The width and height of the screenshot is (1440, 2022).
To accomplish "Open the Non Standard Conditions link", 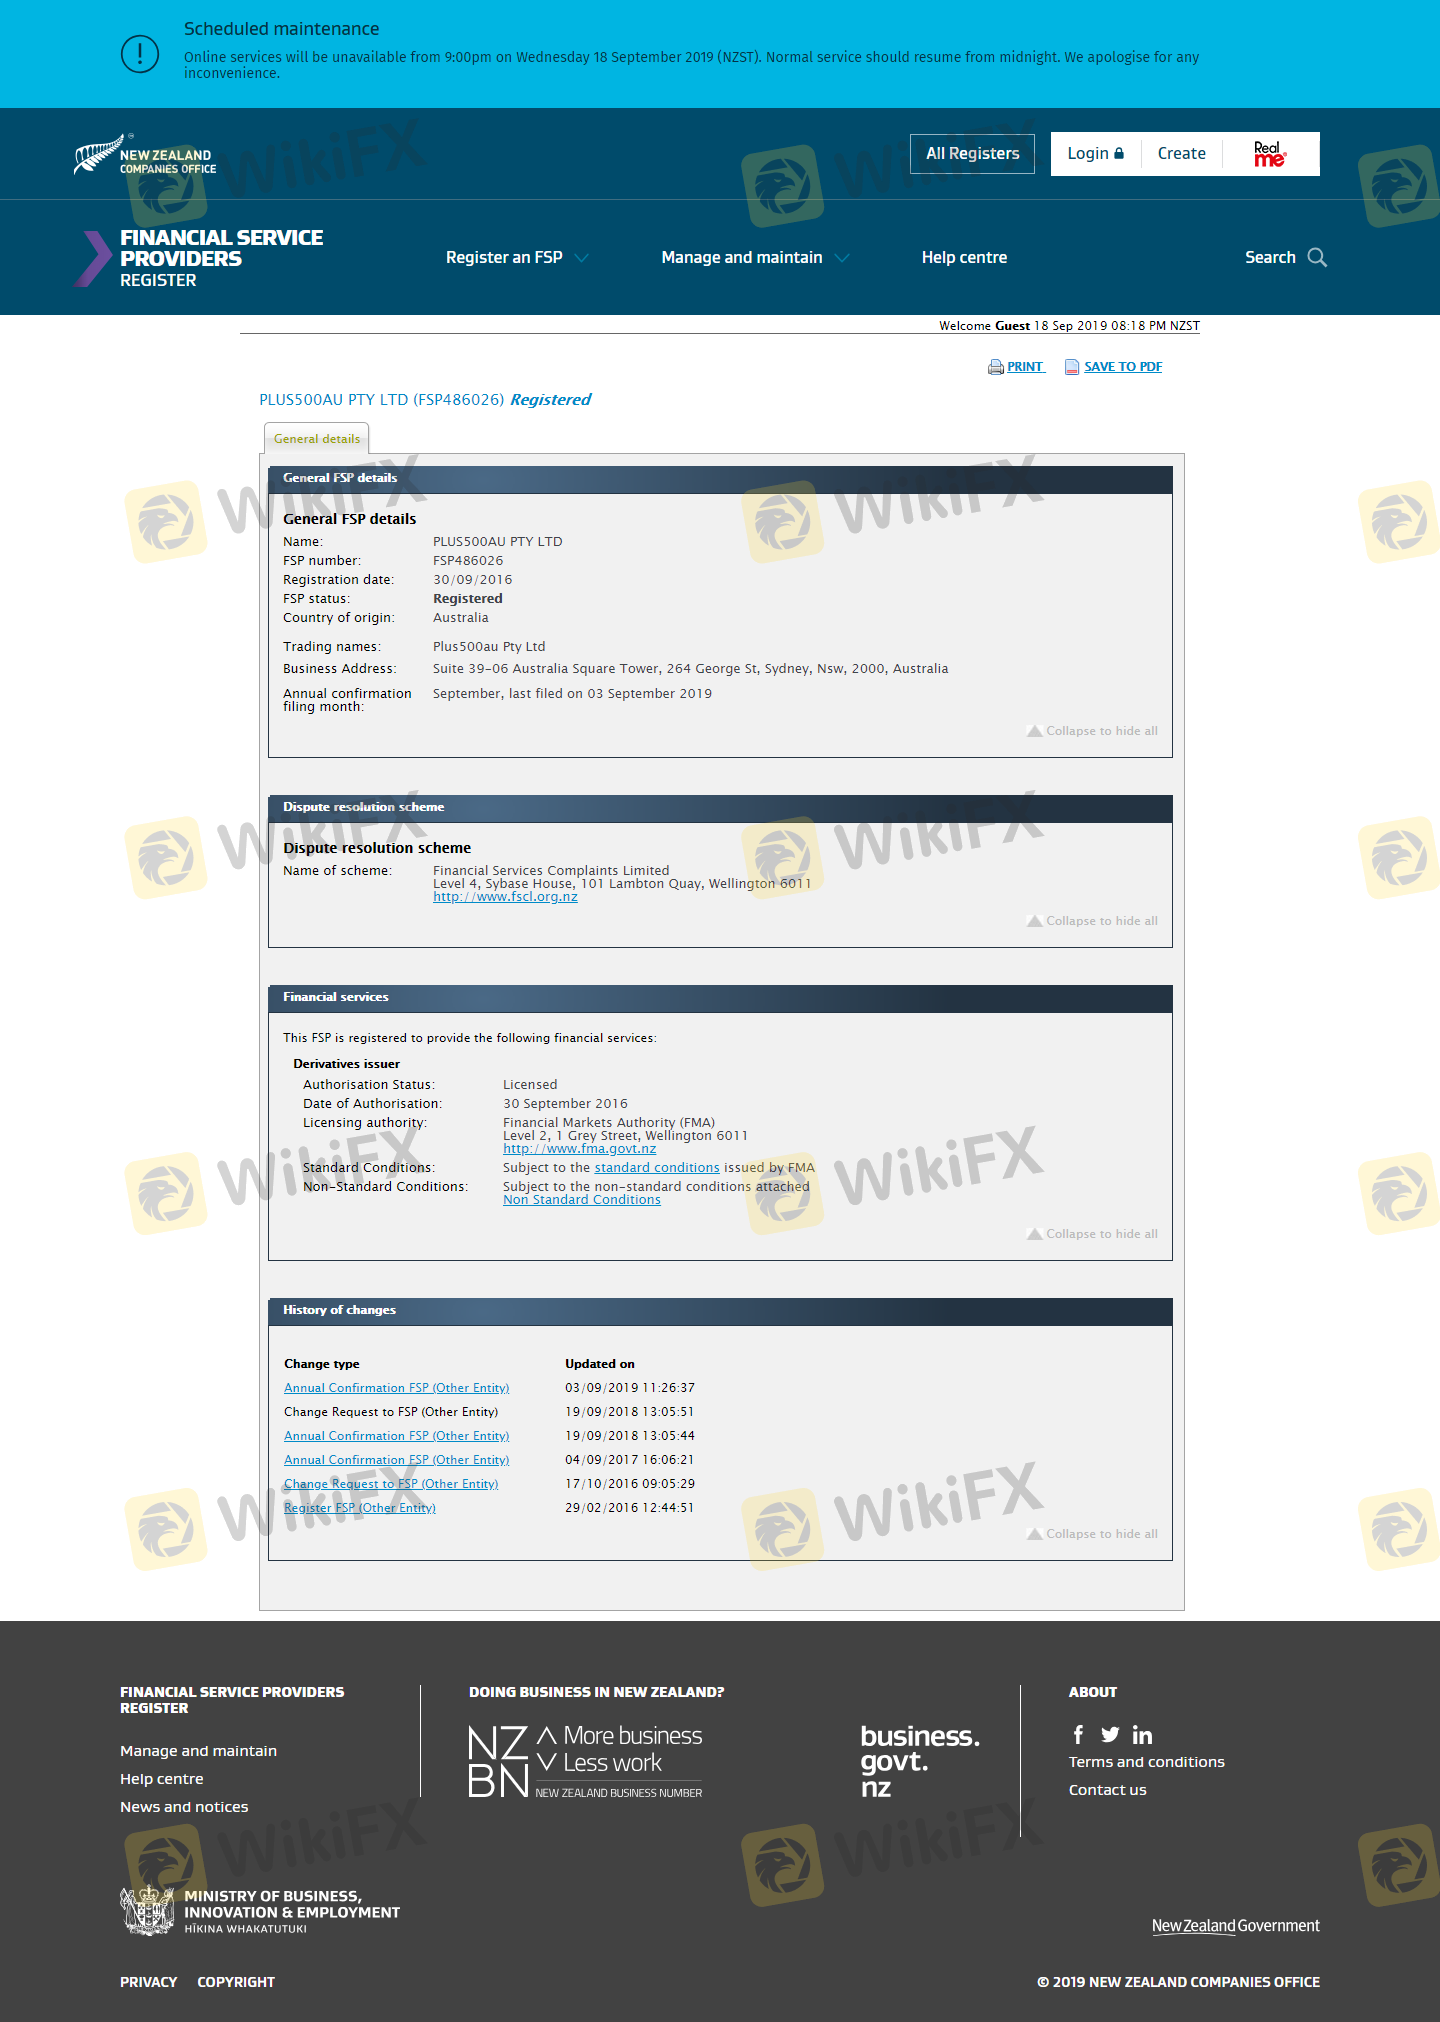I will coord(582,1200).
